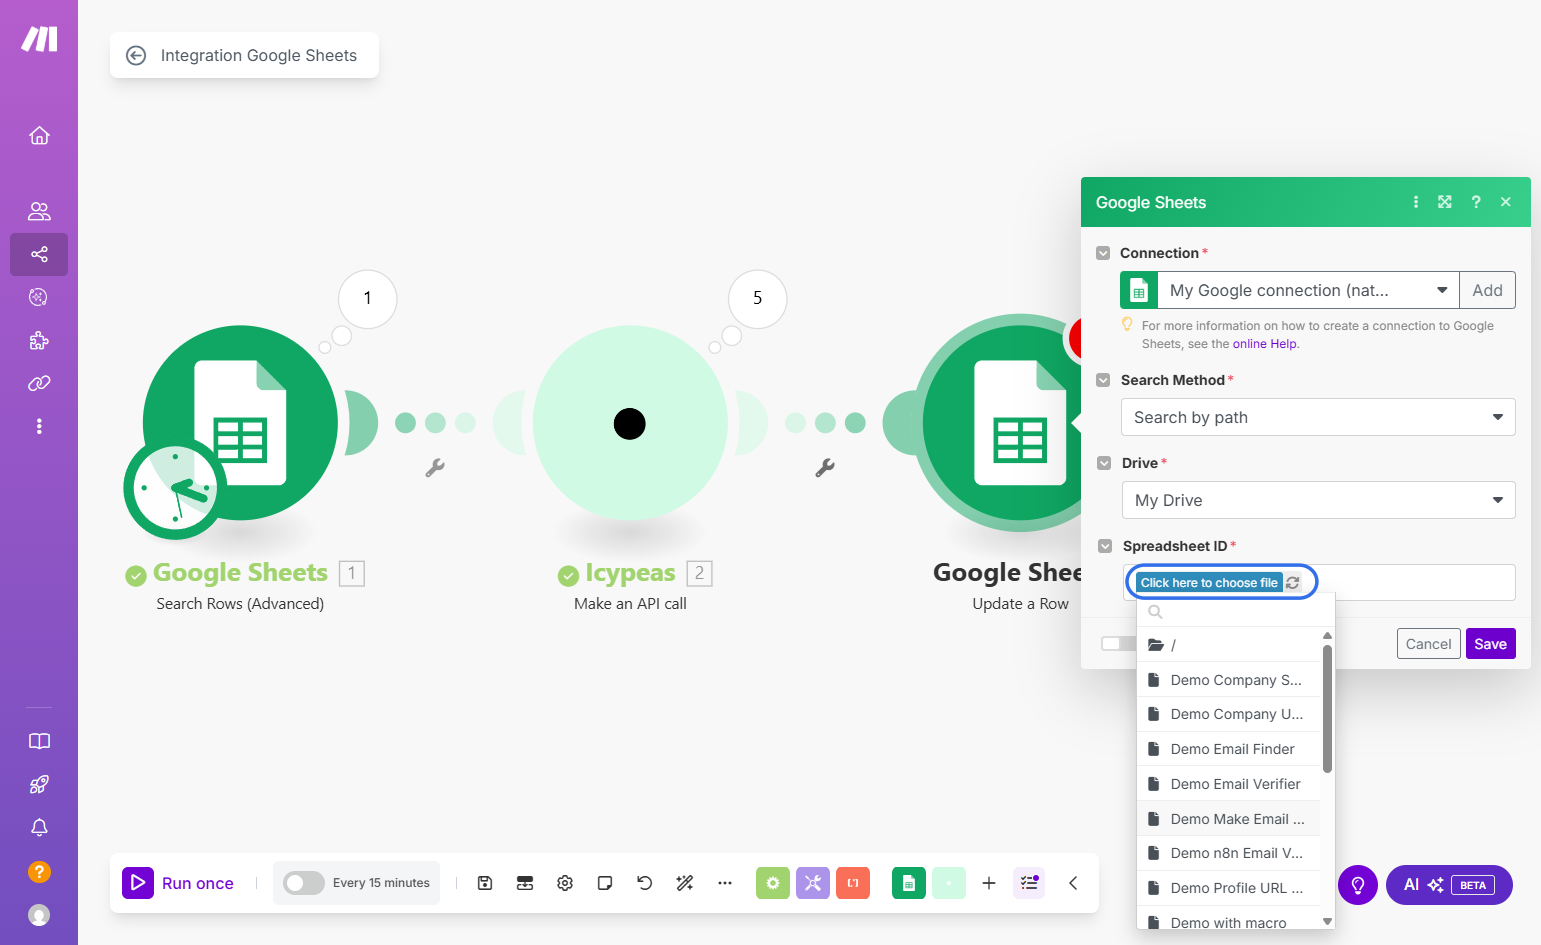
Task: Select Demo Profile URL ... file
Action: click(x=1229, y=888)
